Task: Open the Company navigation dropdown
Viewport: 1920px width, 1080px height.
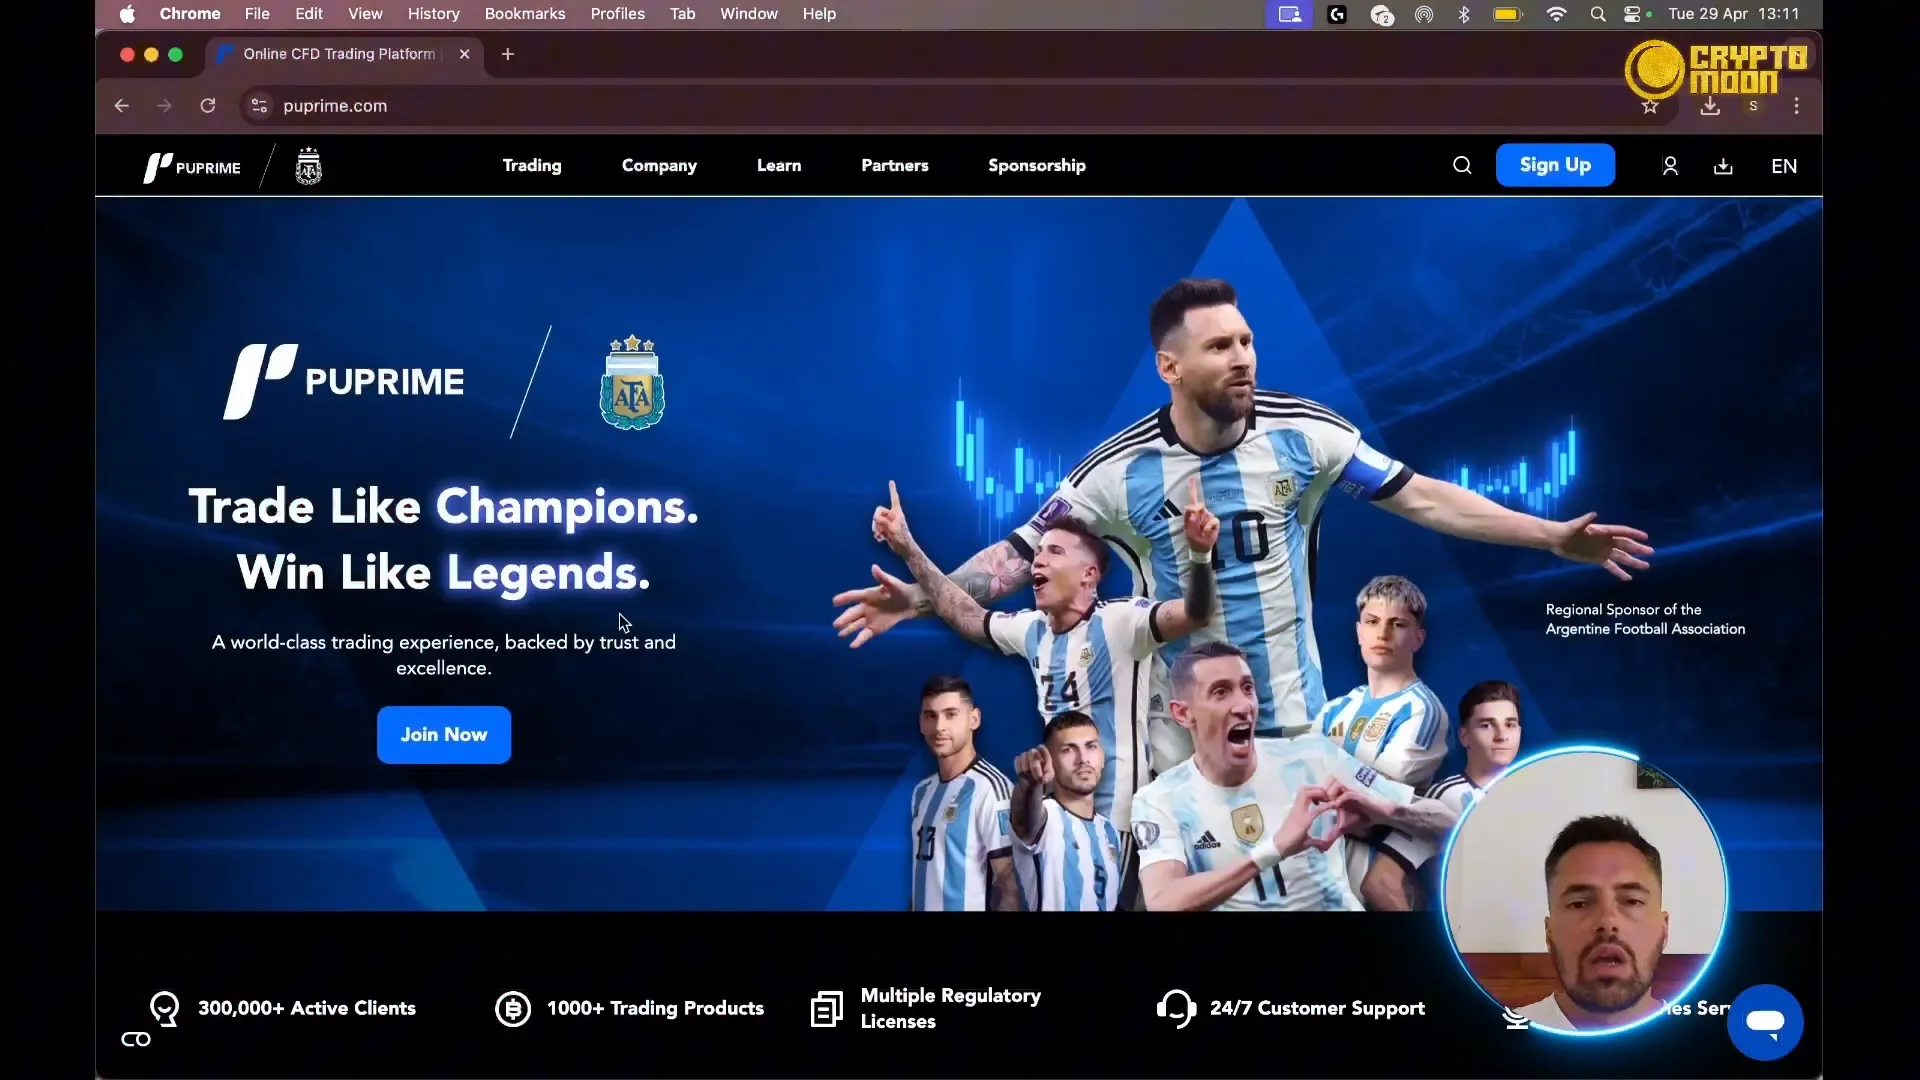Action: click(659, 166)
